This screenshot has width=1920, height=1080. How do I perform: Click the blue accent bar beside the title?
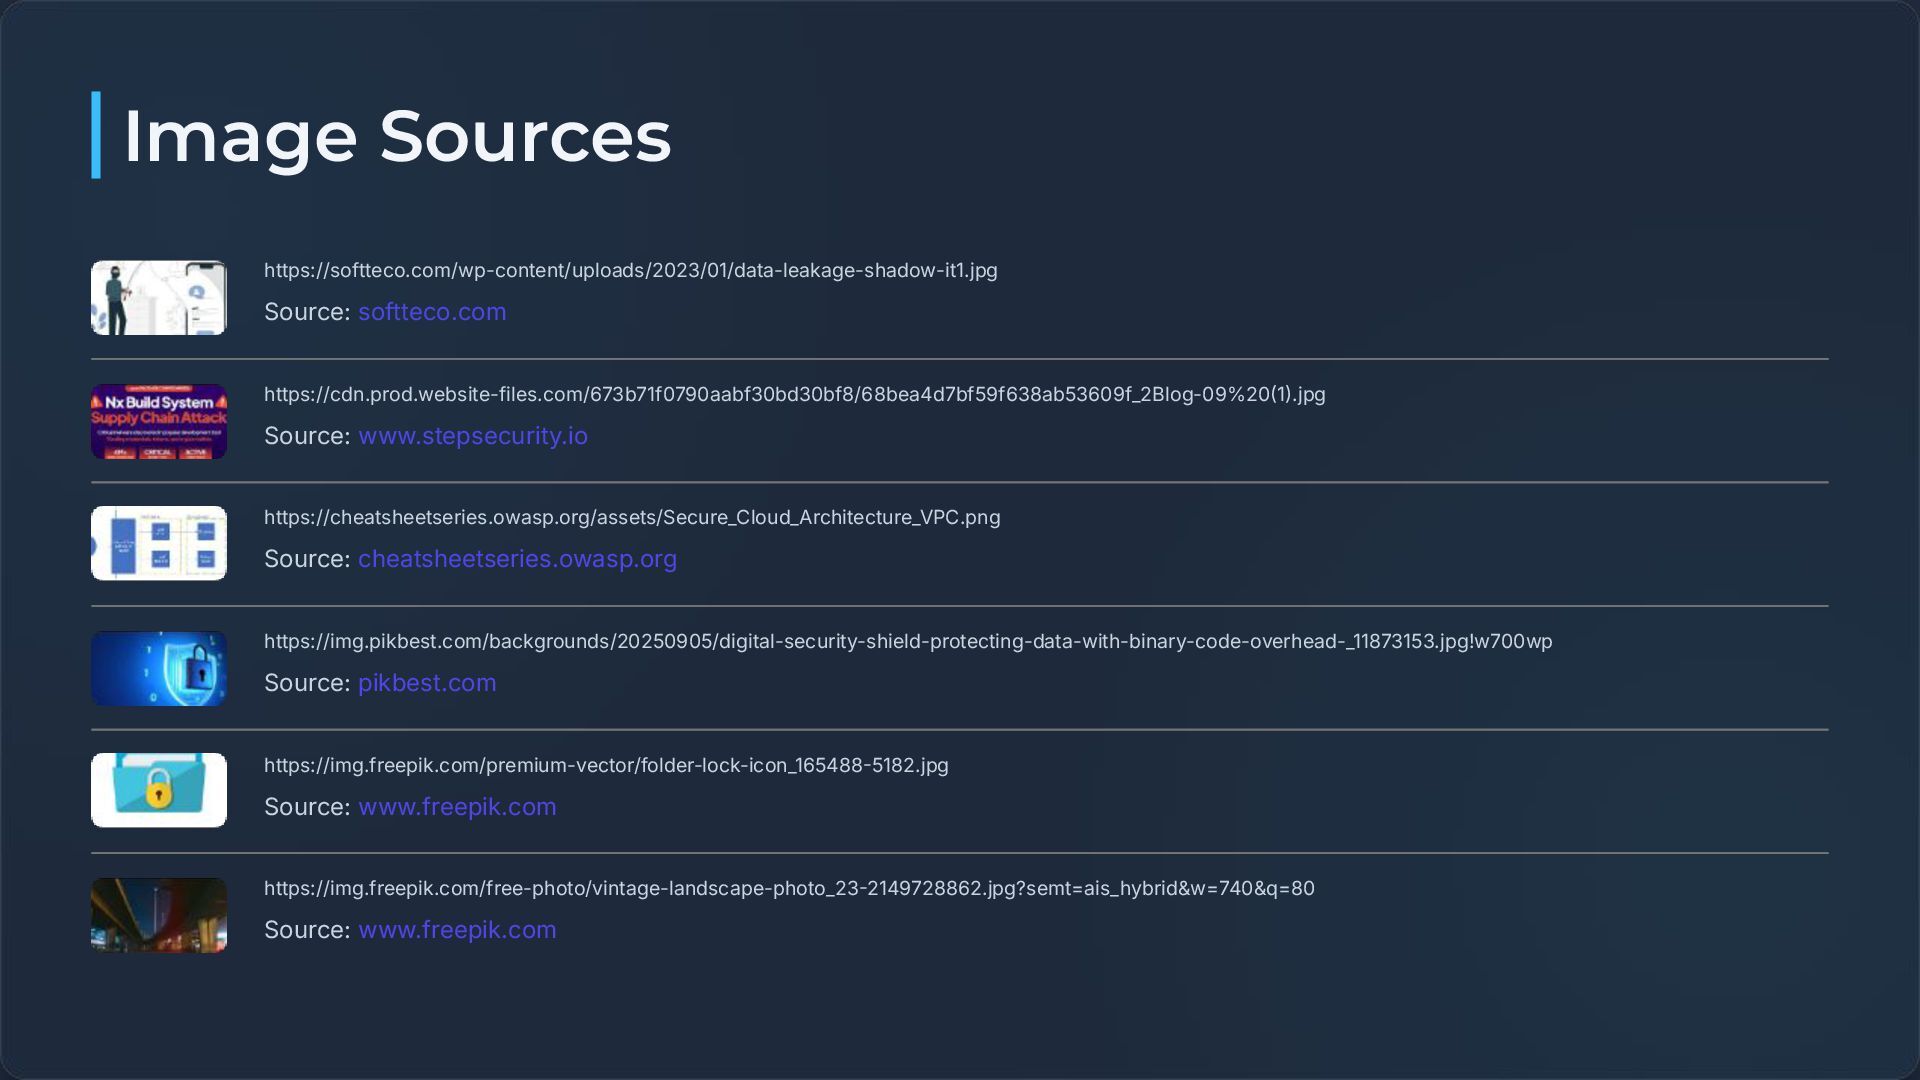(96, 135)
